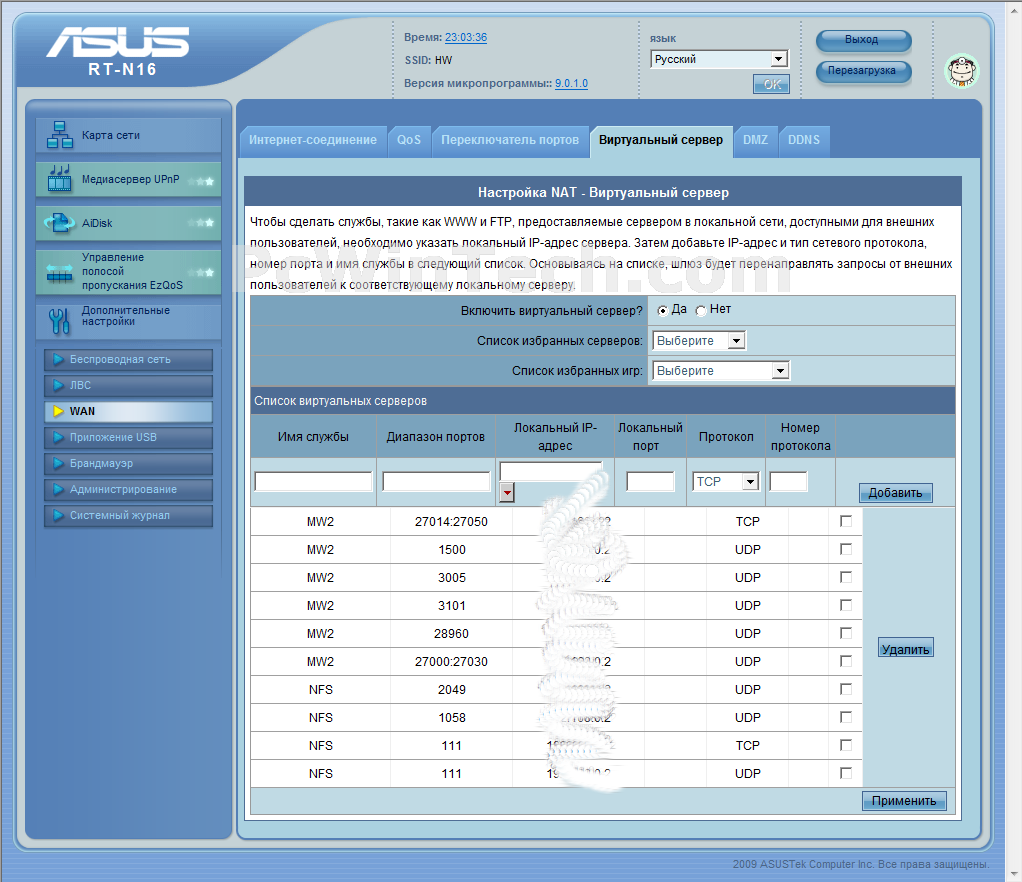Switch to the DDNS tab
Image resolution: width=1022 pixels, height=882 pixels.
(x=804, y=140)
